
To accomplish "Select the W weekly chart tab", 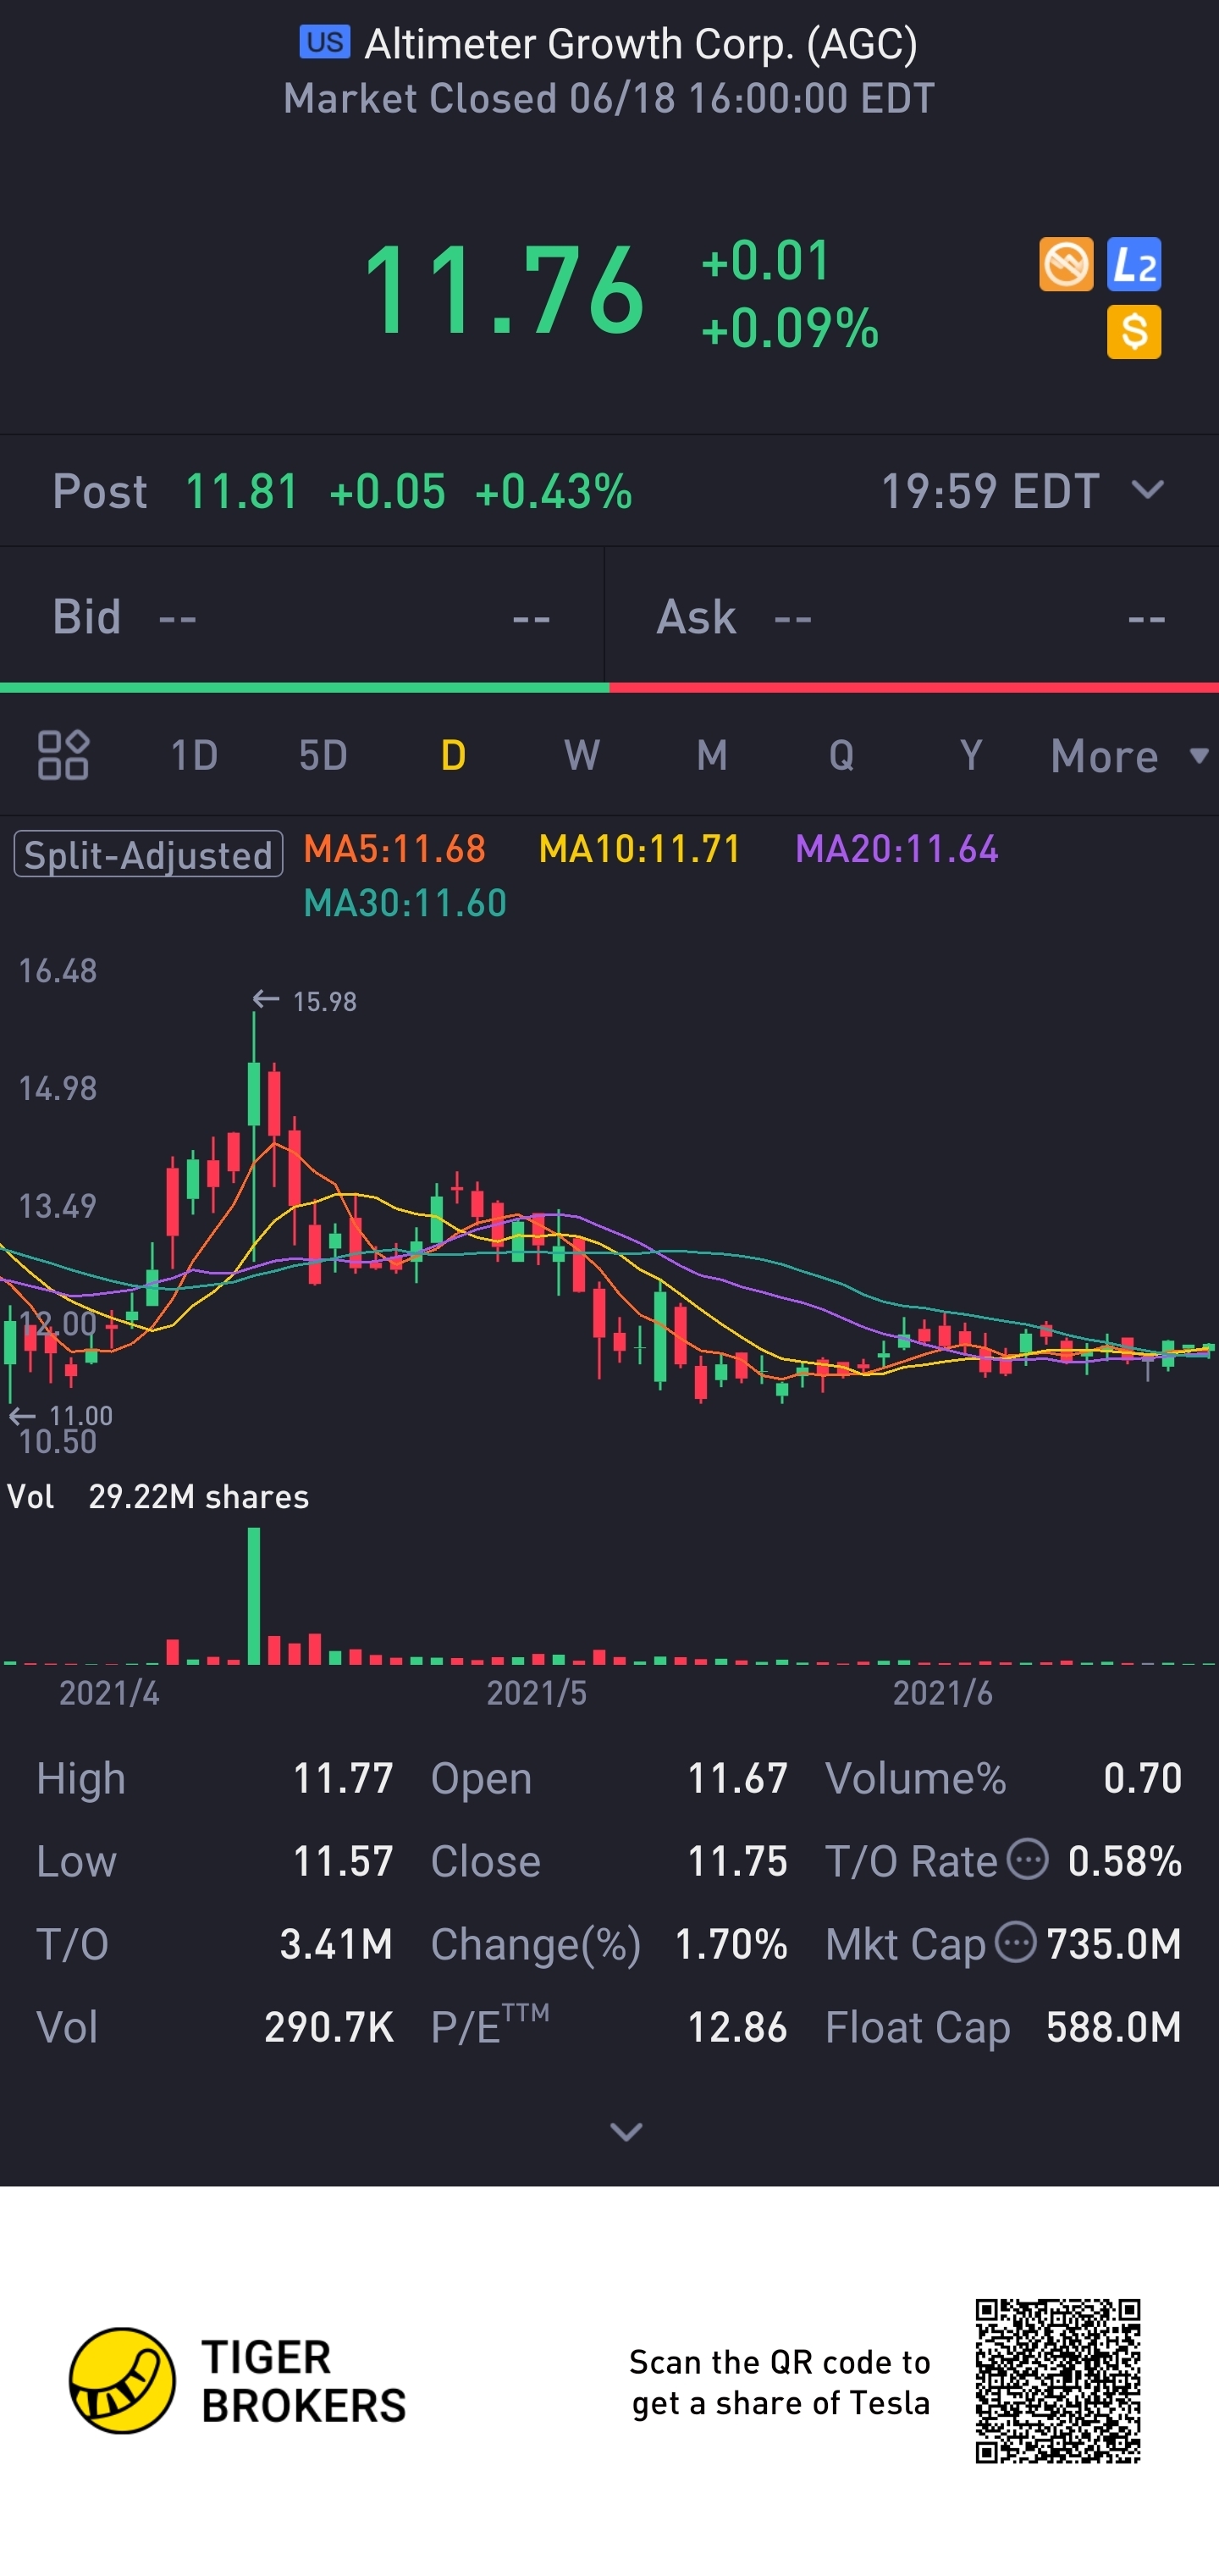I will click(x=582, y=755).
